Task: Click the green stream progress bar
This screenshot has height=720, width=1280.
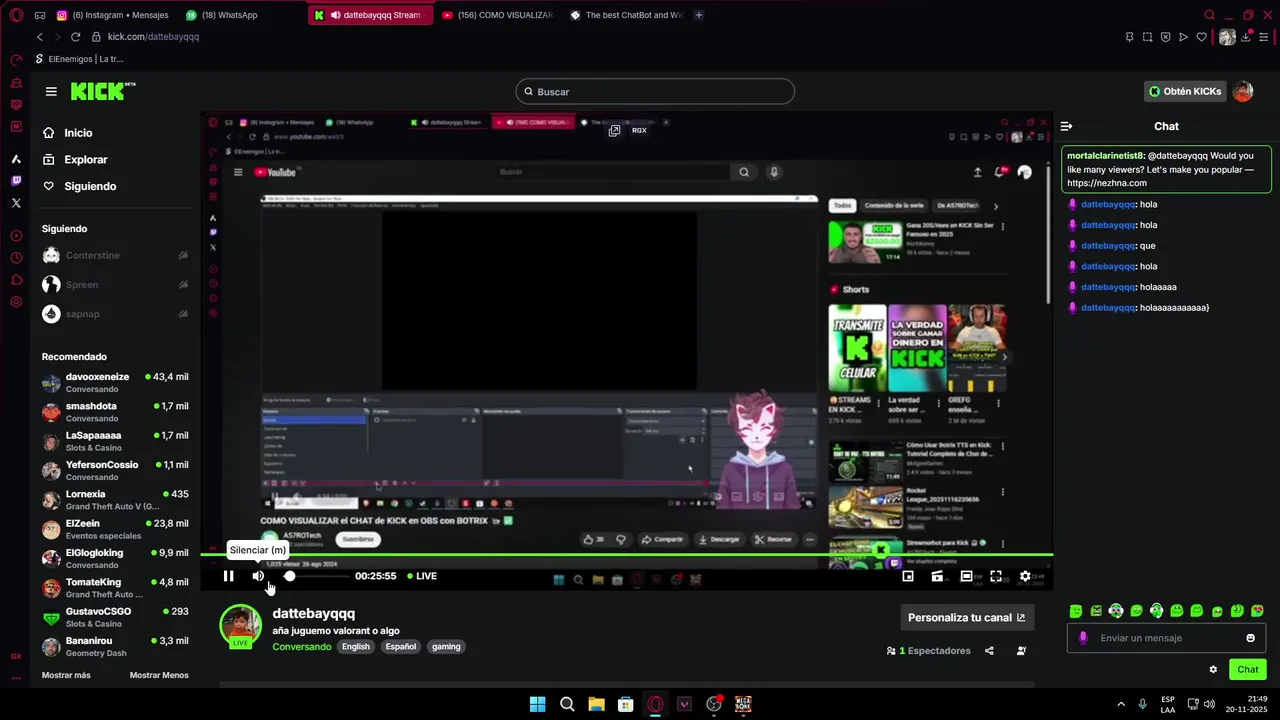Action: [x=627, y=554]
